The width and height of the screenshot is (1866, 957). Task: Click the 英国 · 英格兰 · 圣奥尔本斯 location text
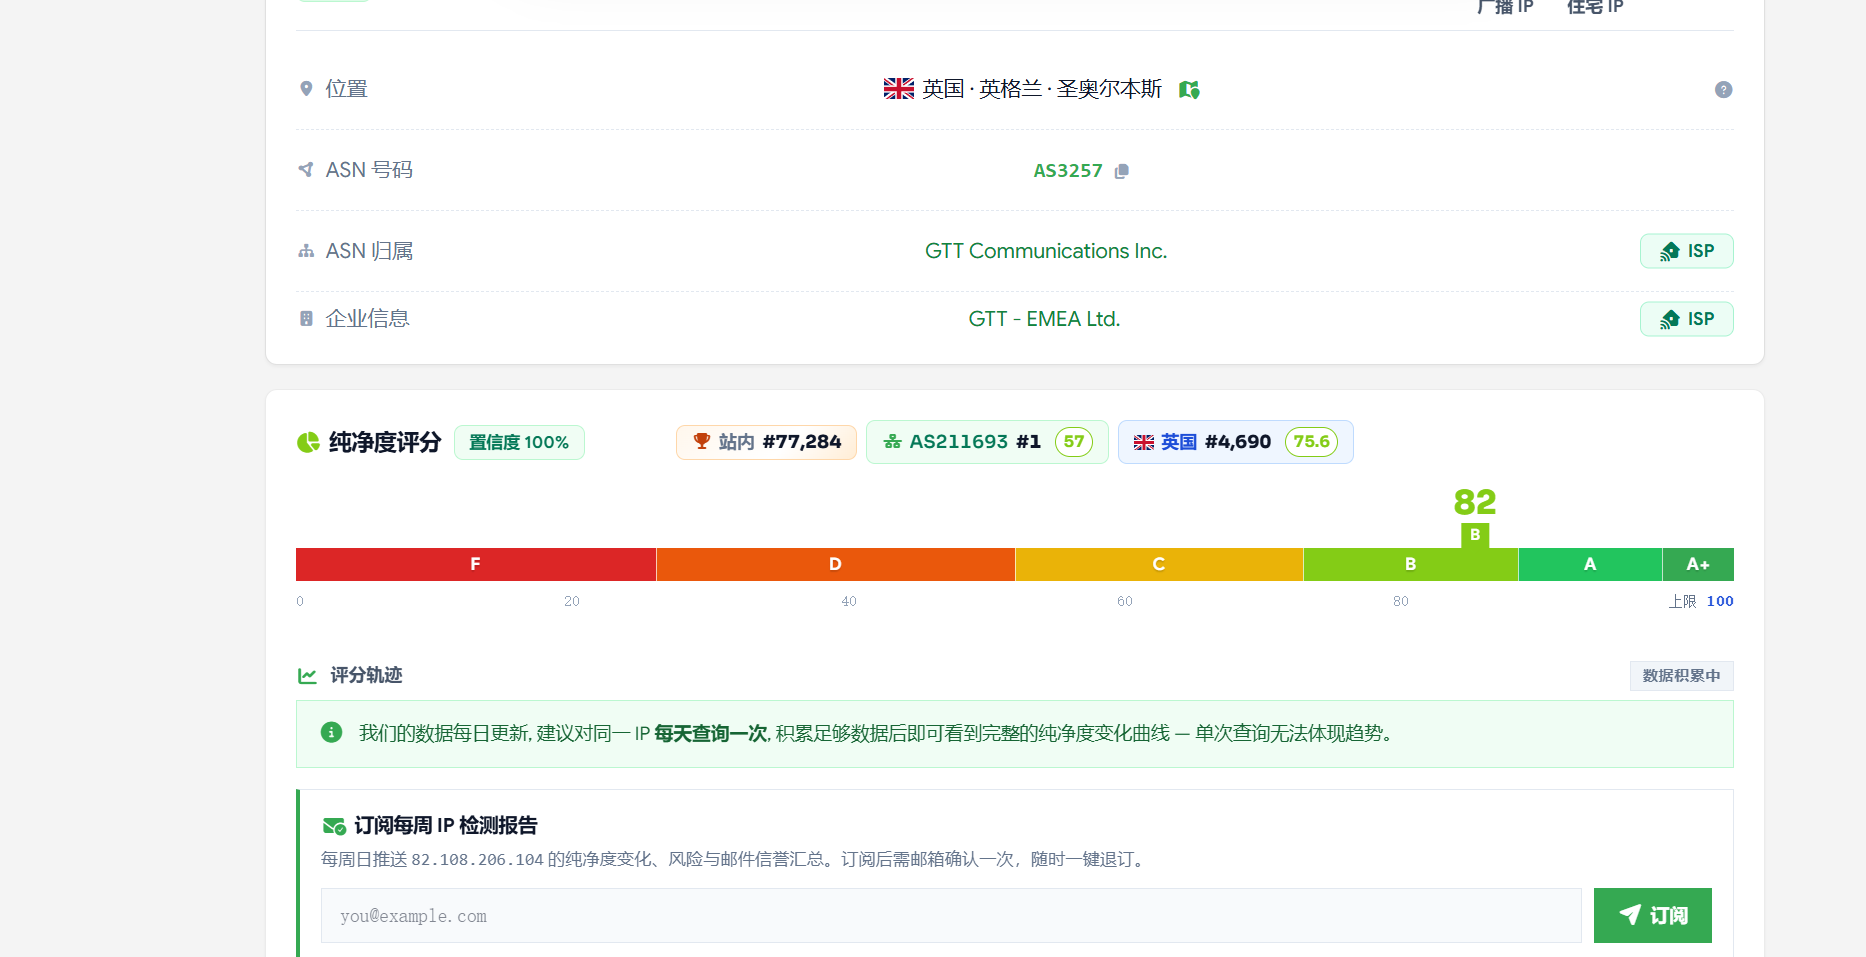(x=1042, y=89)
